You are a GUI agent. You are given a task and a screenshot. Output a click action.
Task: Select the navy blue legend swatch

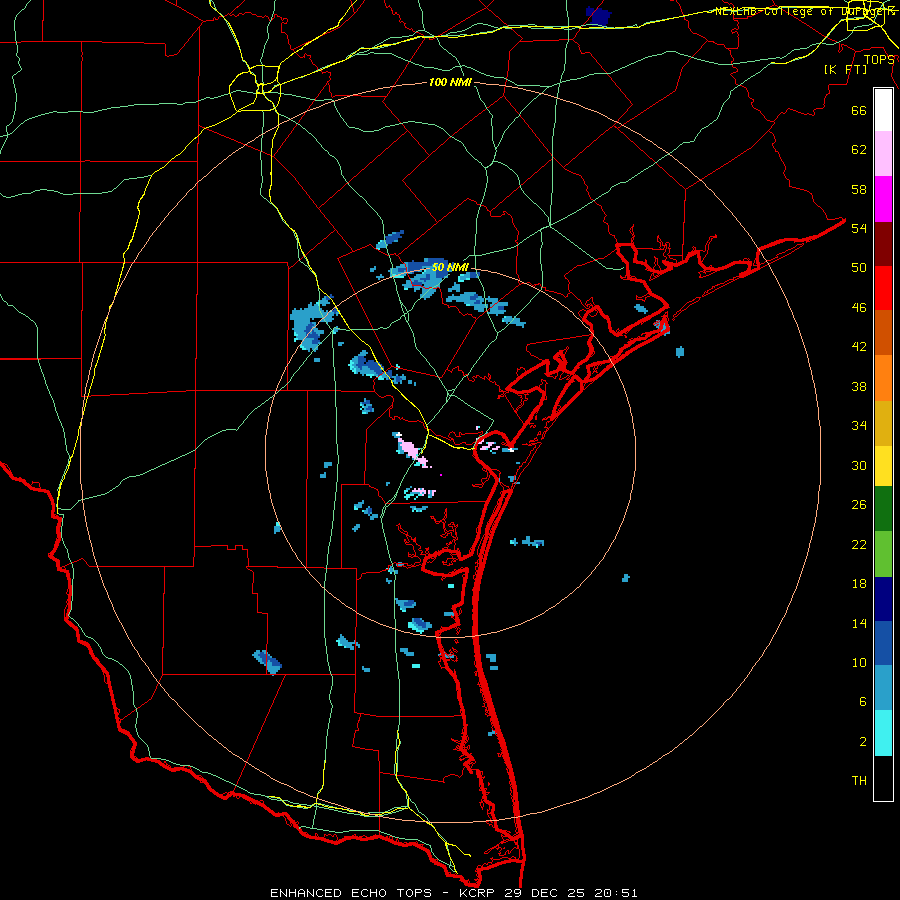883,599
